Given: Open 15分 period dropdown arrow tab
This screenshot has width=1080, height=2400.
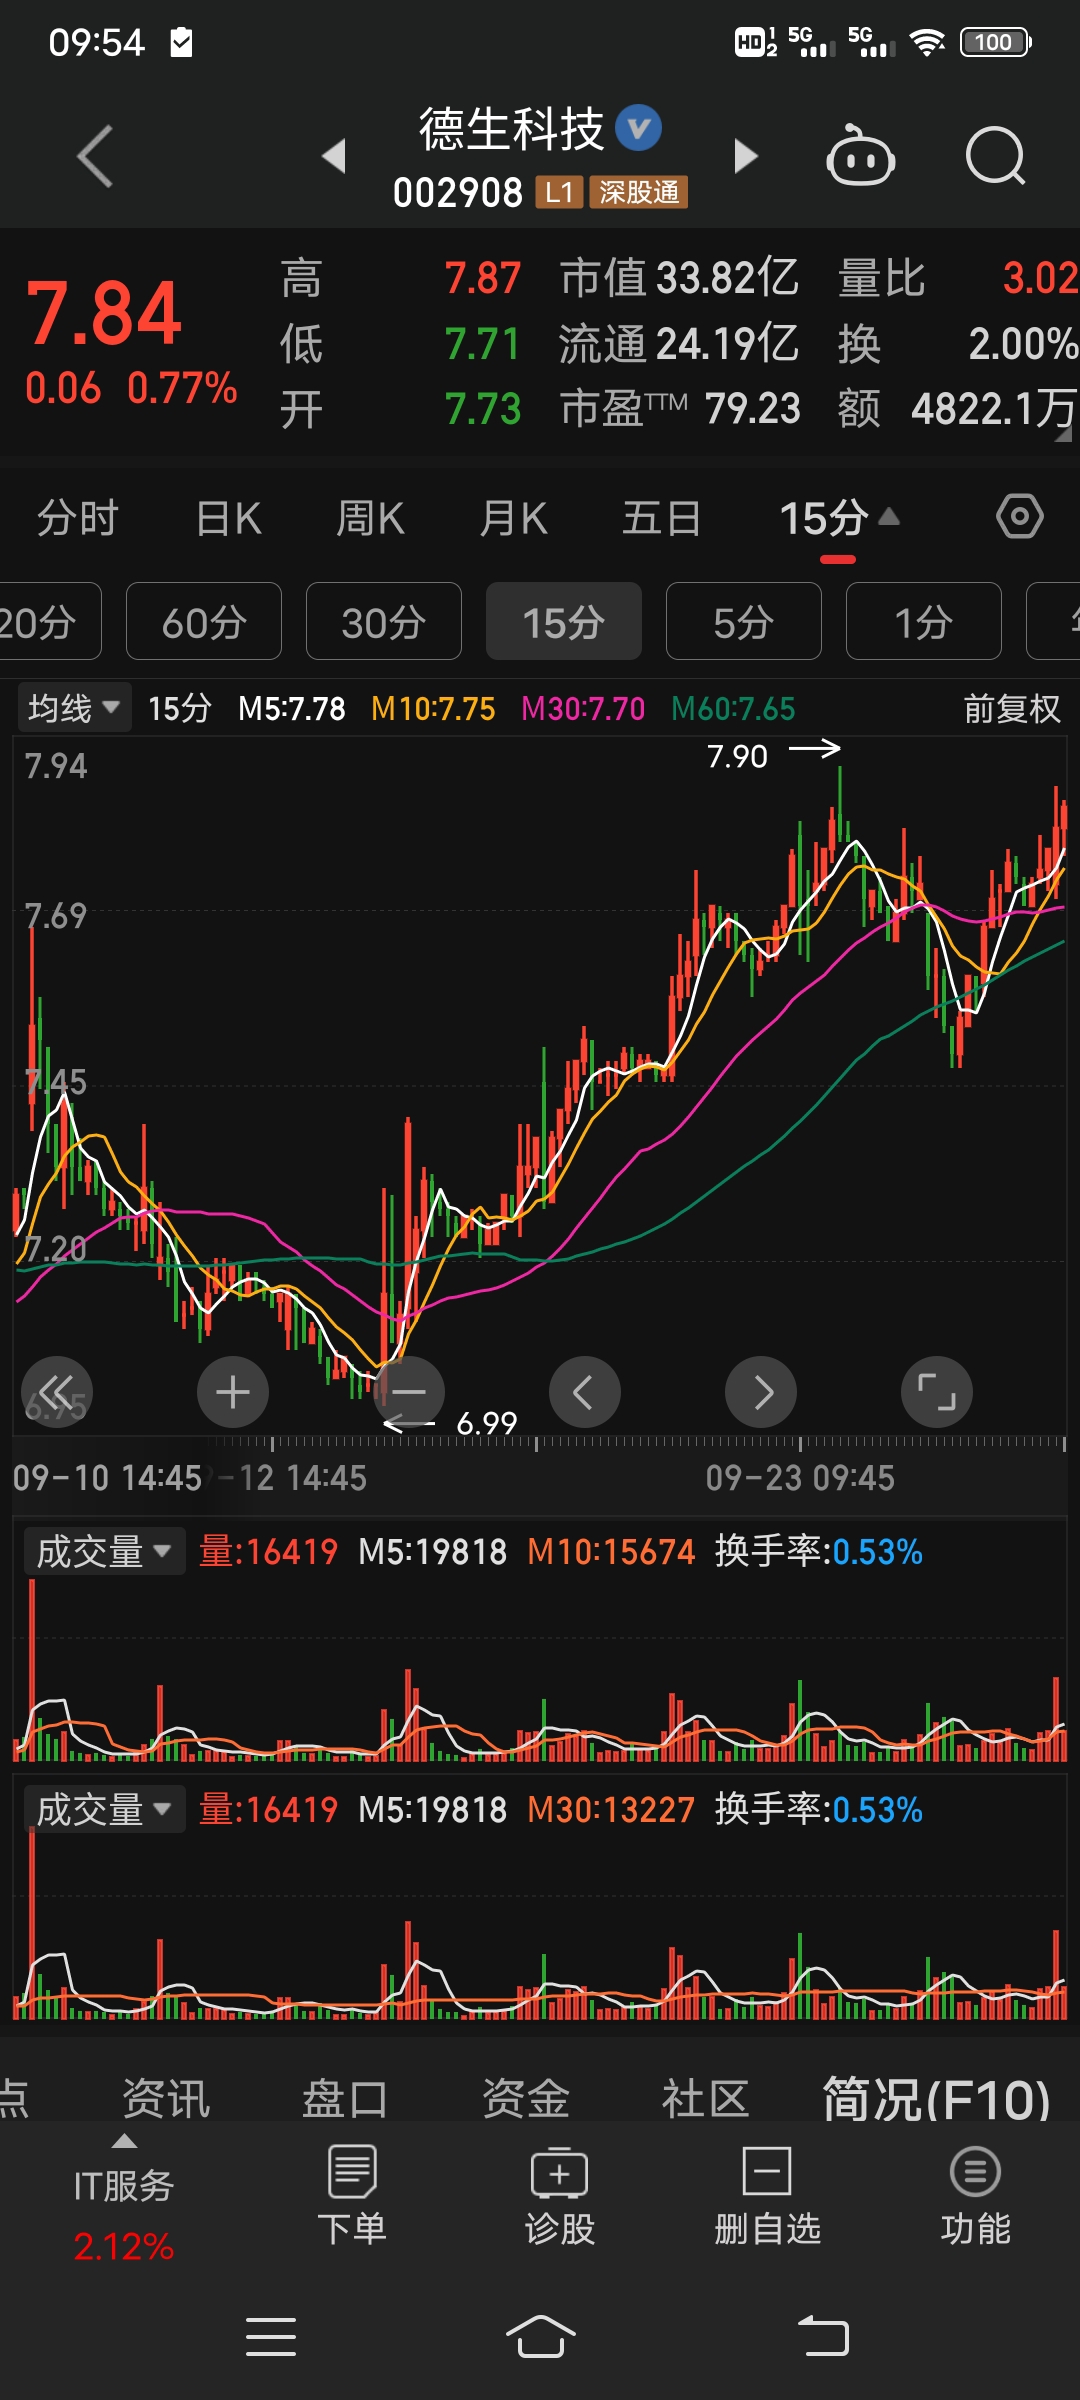Looking at the screenshot, I should (840, 518).
